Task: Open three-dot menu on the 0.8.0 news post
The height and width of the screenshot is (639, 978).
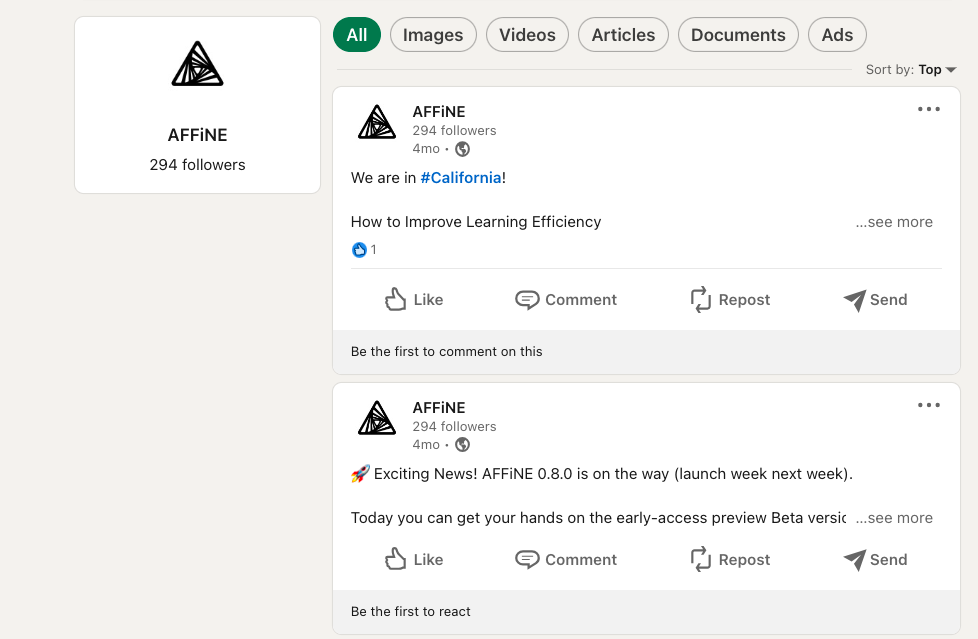Action: [x=929, y=405]
